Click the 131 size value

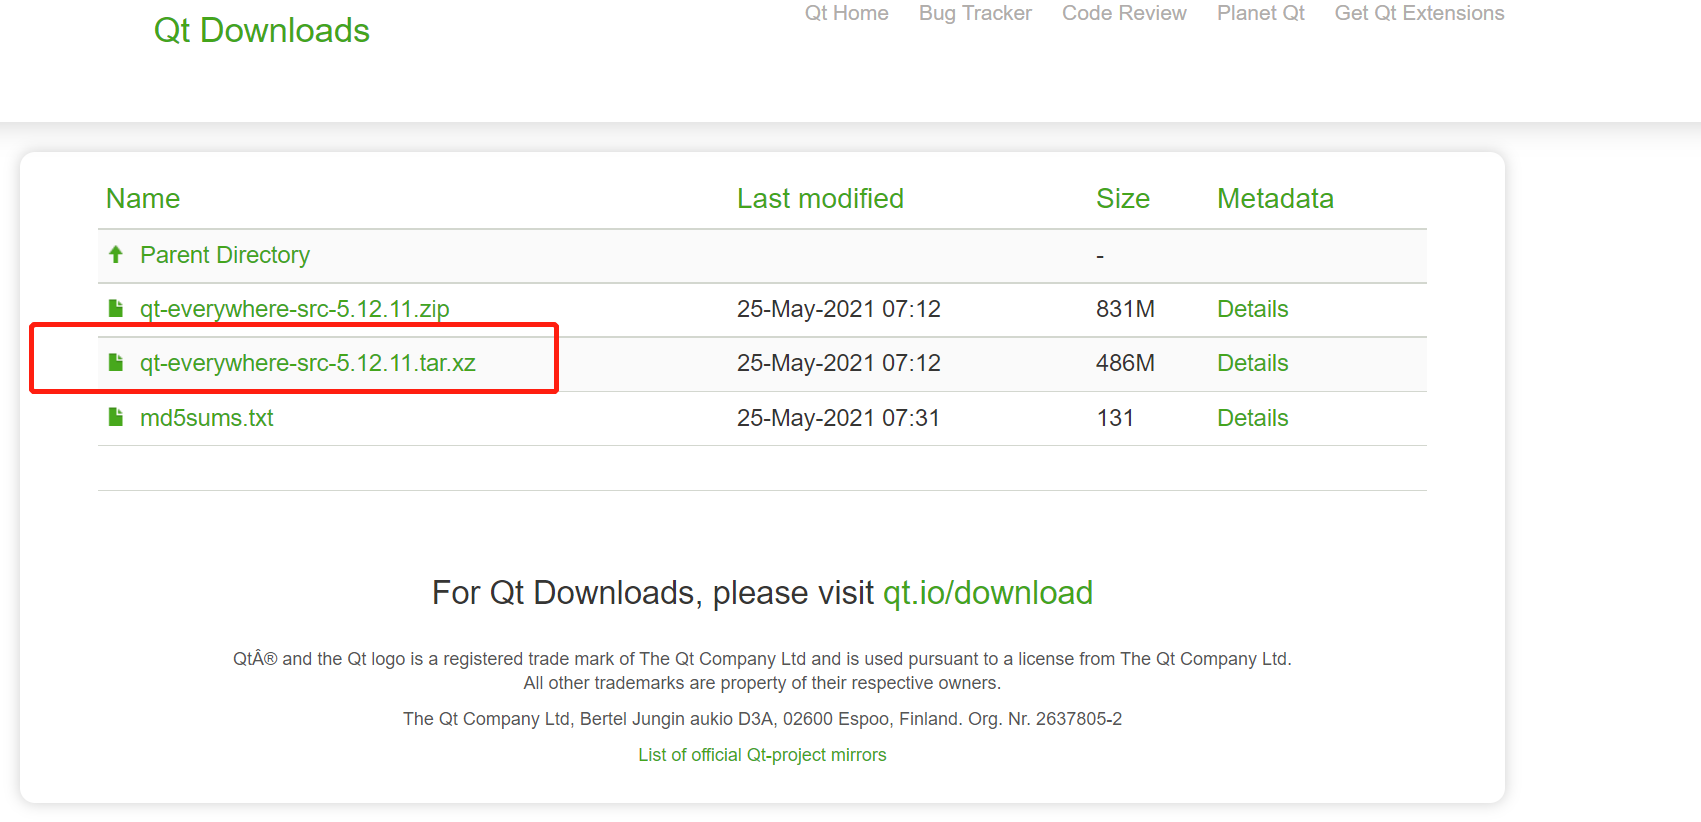1115,418
